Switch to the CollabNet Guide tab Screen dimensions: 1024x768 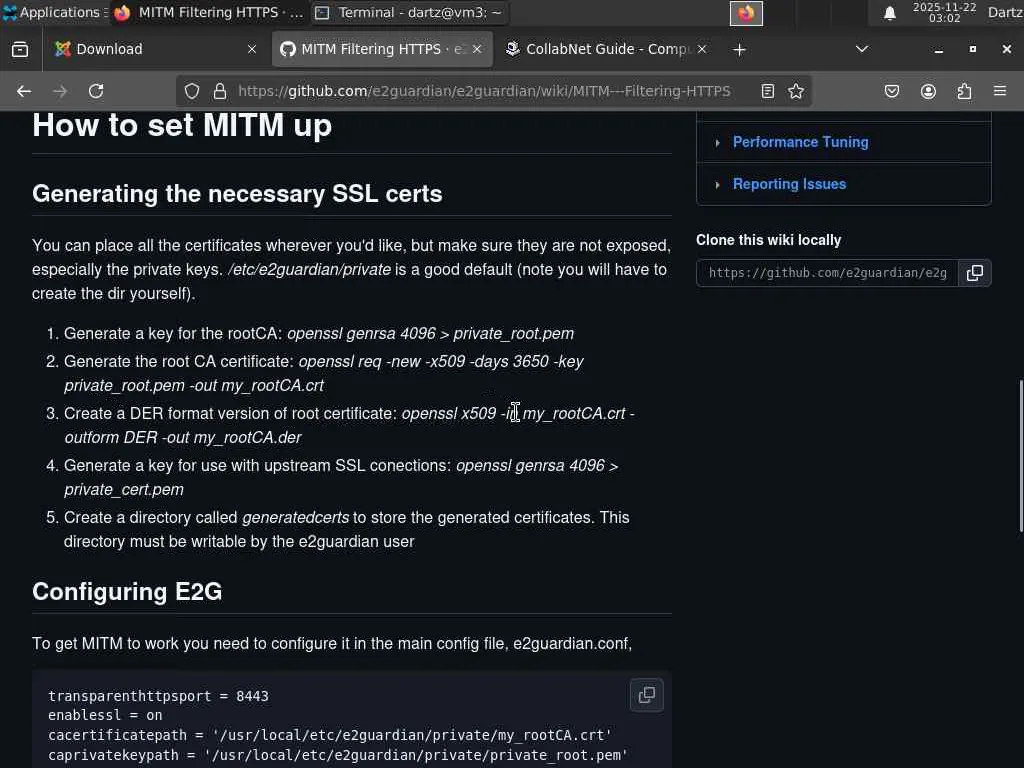[600, 49]
